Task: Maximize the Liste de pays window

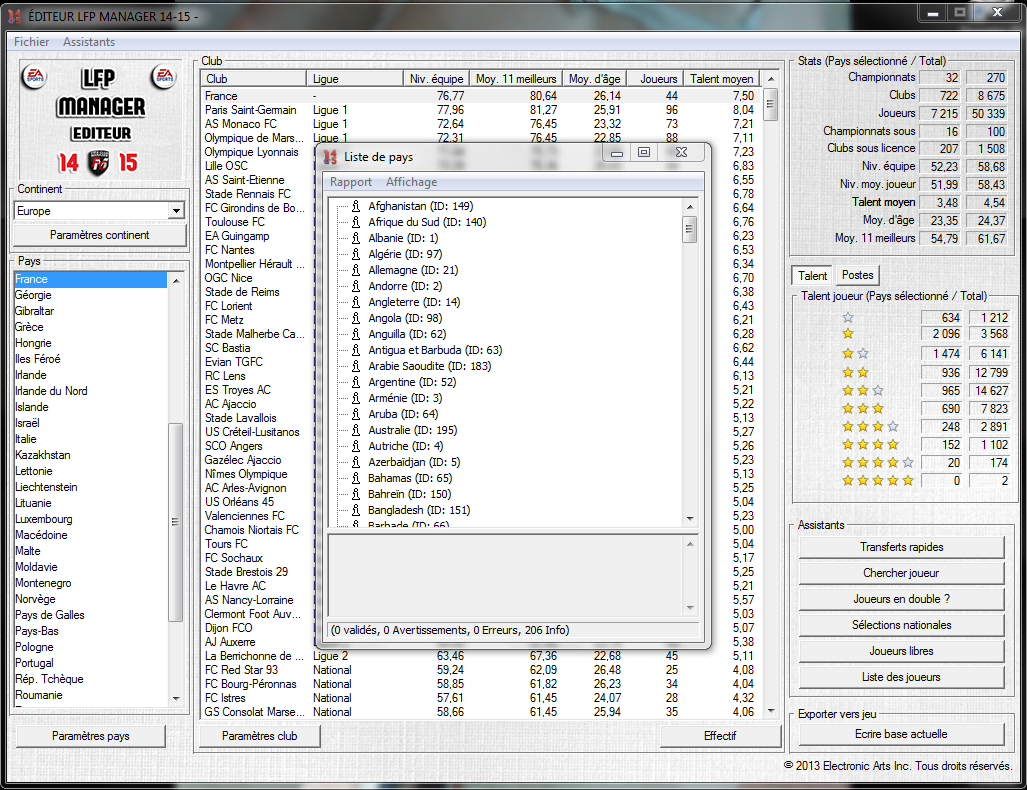Action: [x=644, y=153]
